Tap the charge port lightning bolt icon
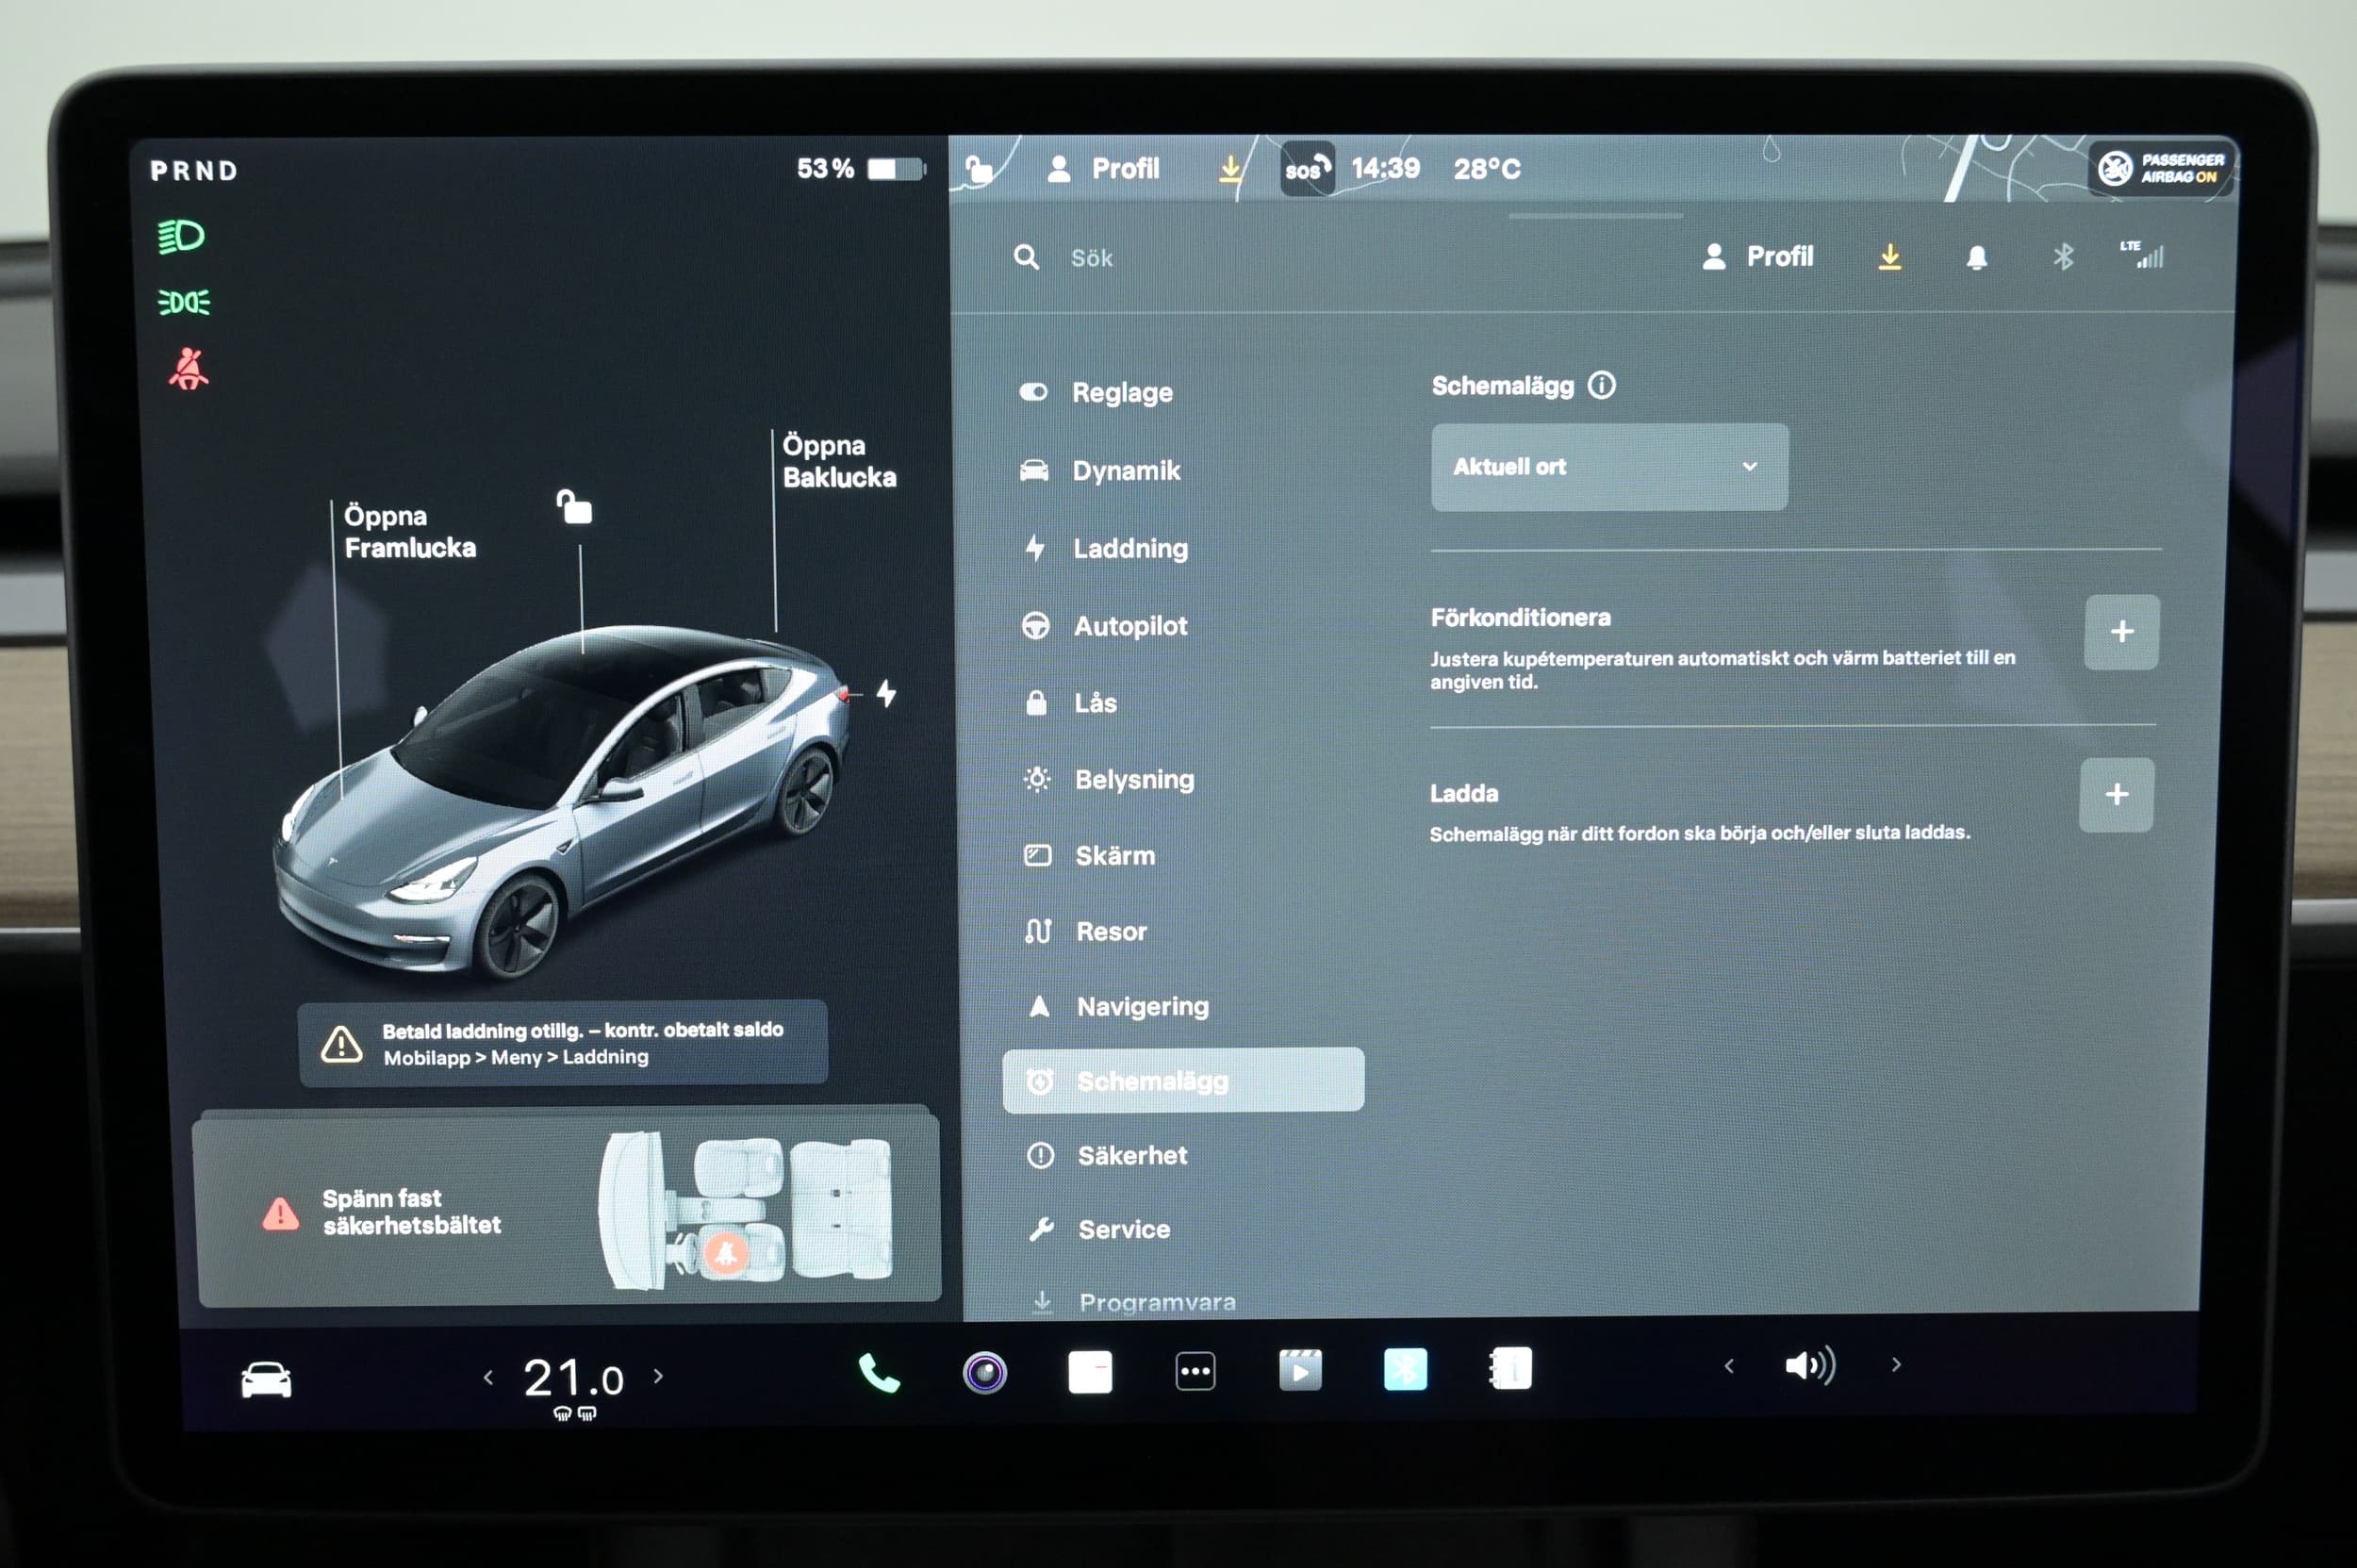The width and height of the screenshot is (2357, 1568). tap(886, 693)
